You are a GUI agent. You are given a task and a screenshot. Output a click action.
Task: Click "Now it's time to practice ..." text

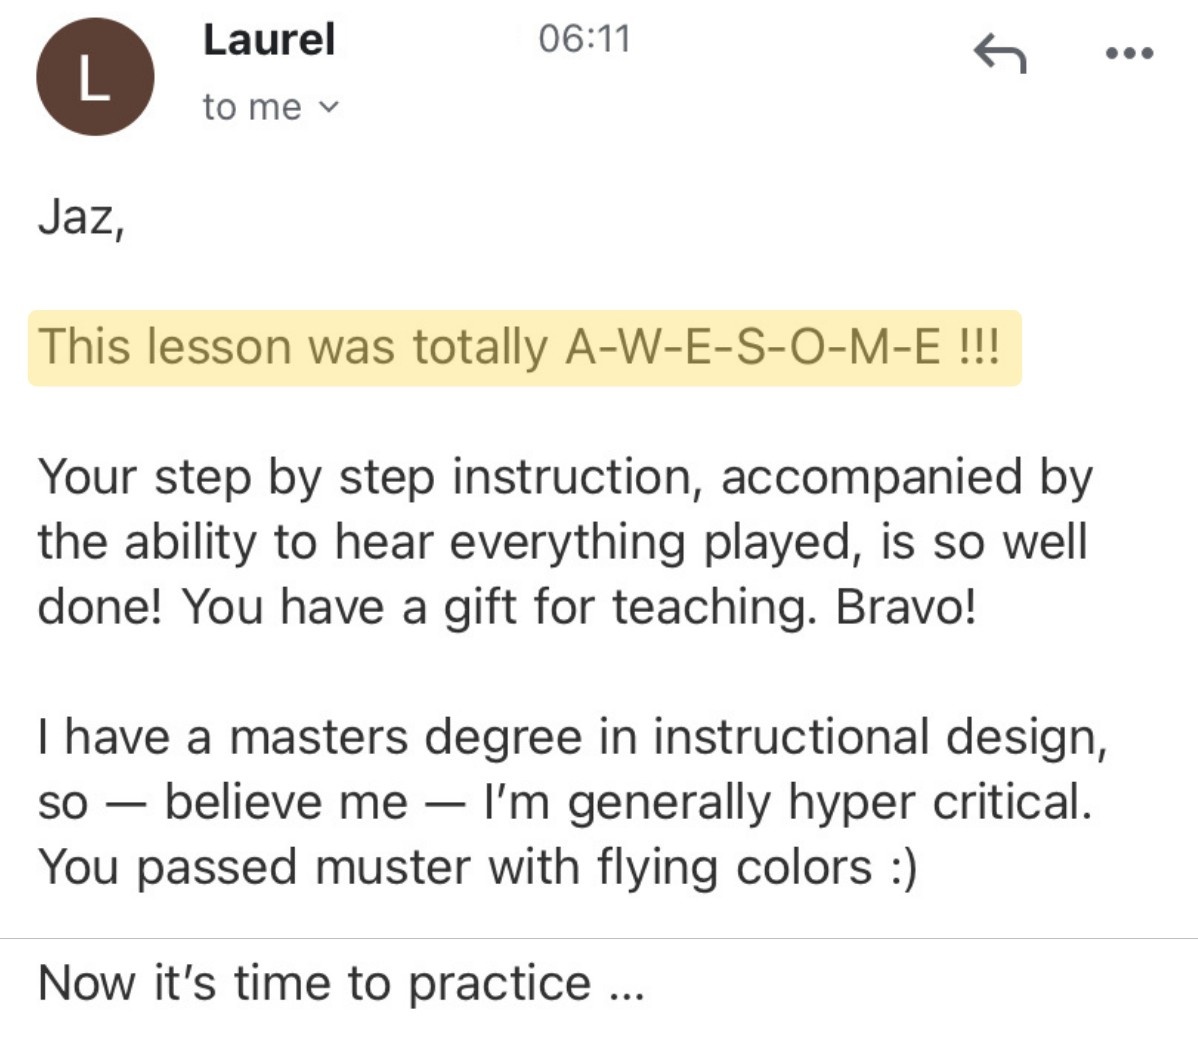coord(340,983)
